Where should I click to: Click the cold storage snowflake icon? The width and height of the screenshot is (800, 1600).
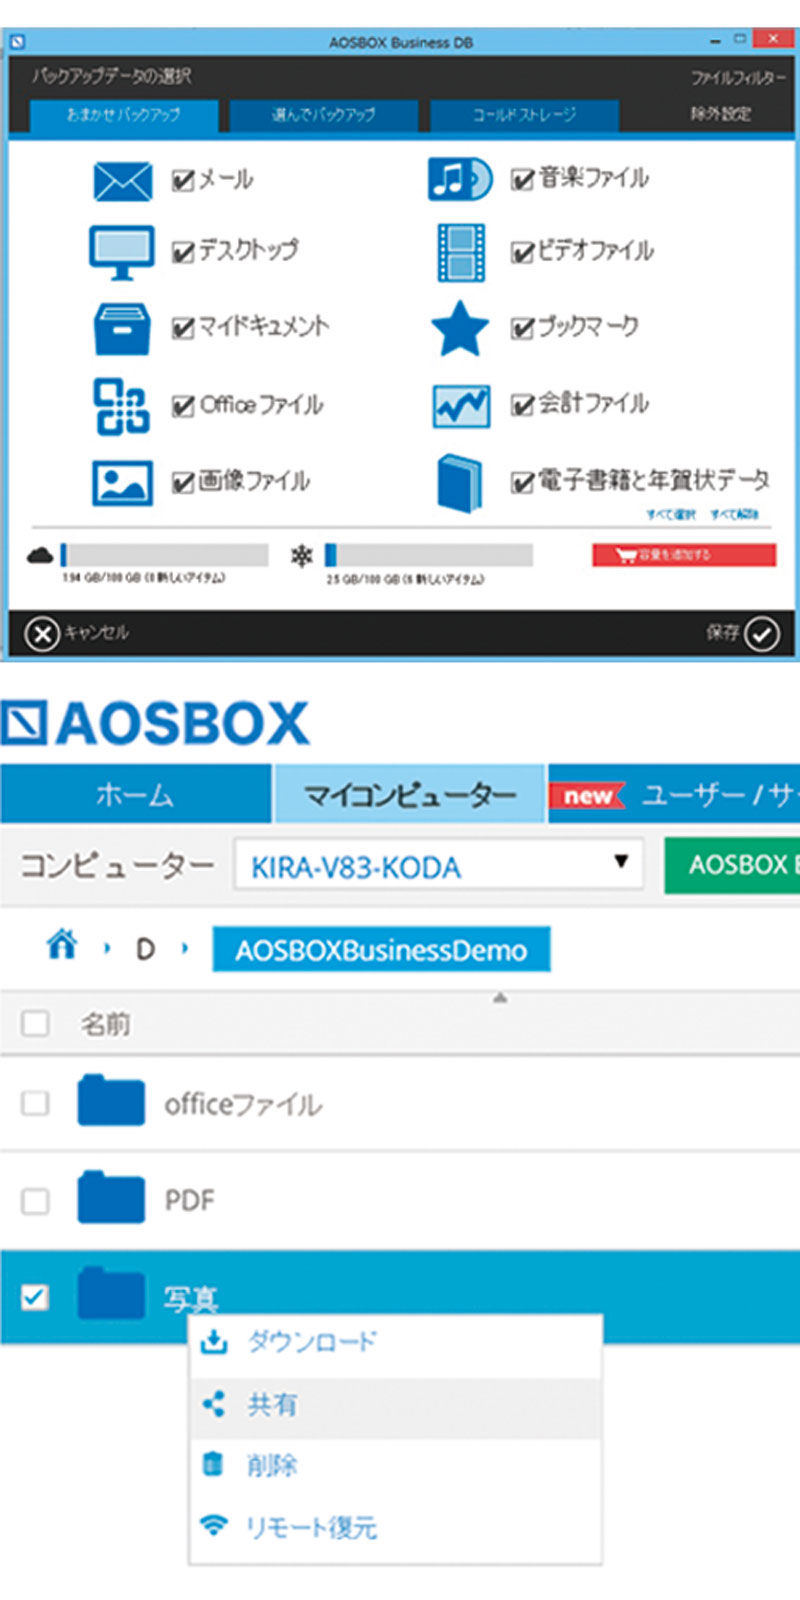[302, 556]
